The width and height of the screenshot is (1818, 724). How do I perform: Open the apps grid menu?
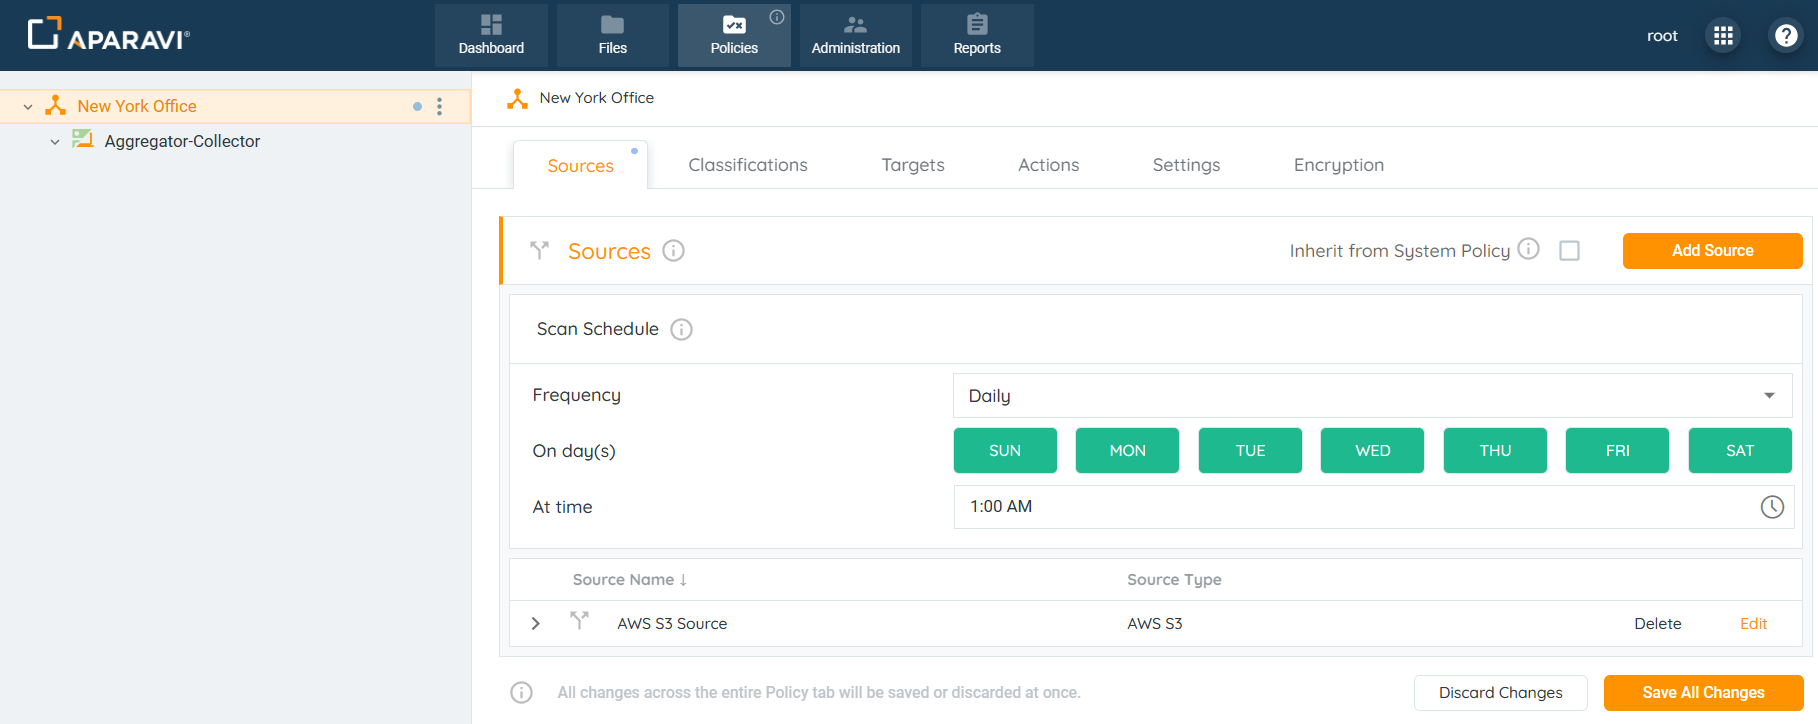point(1723,36)
